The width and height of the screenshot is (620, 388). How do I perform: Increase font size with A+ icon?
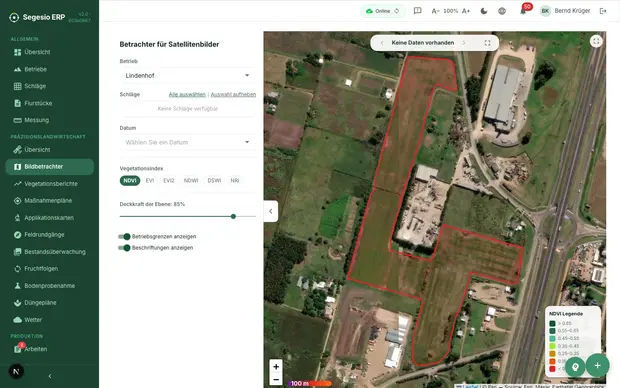[466, 11]
